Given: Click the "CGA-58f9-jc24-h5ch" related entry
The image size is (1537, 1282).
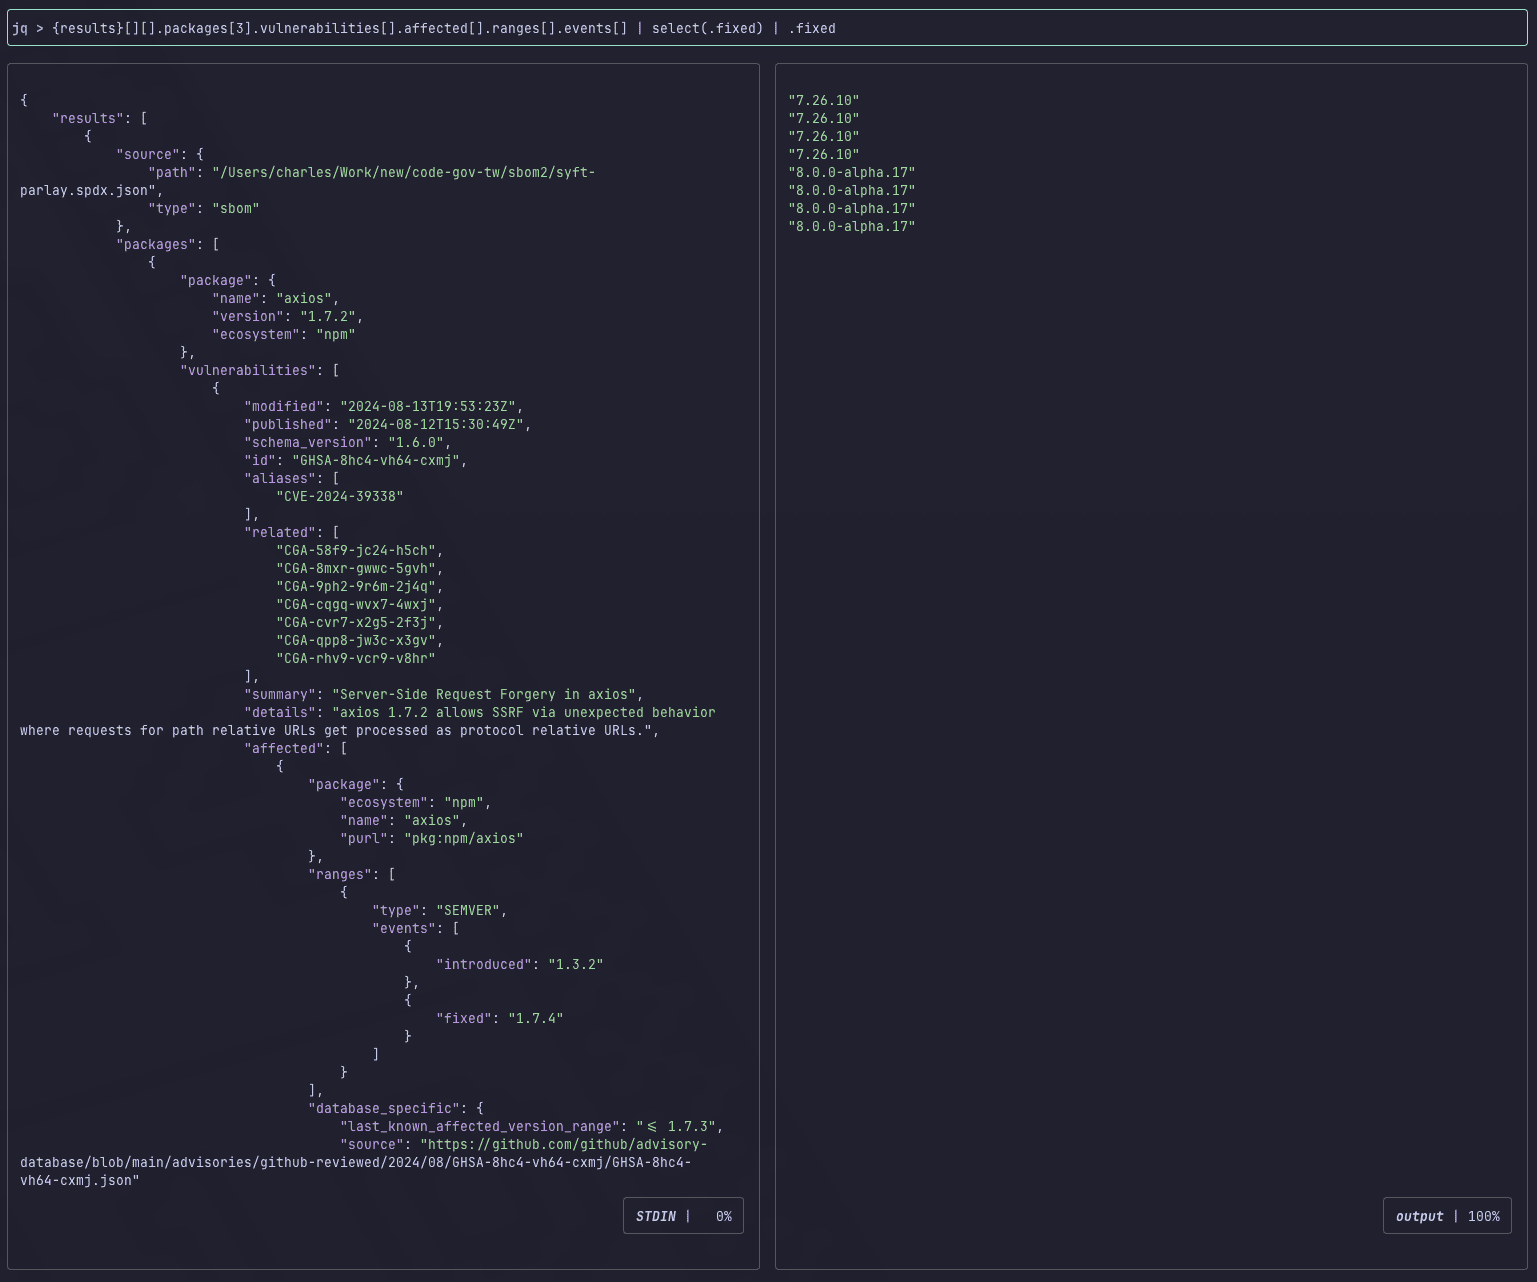Looking at the screenshot, I should 356,550.
